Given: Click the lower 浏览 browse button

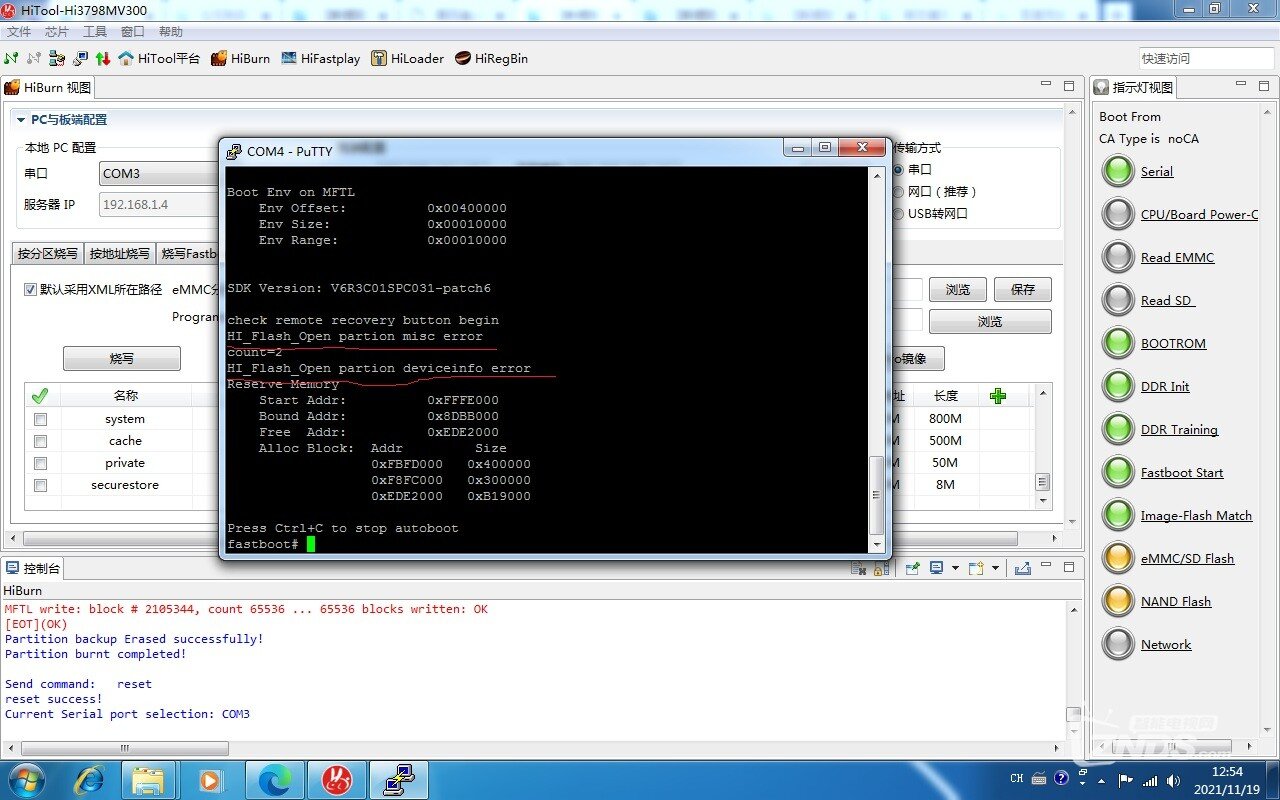Looking at the screenshot, I should click(x=990, y=321).
